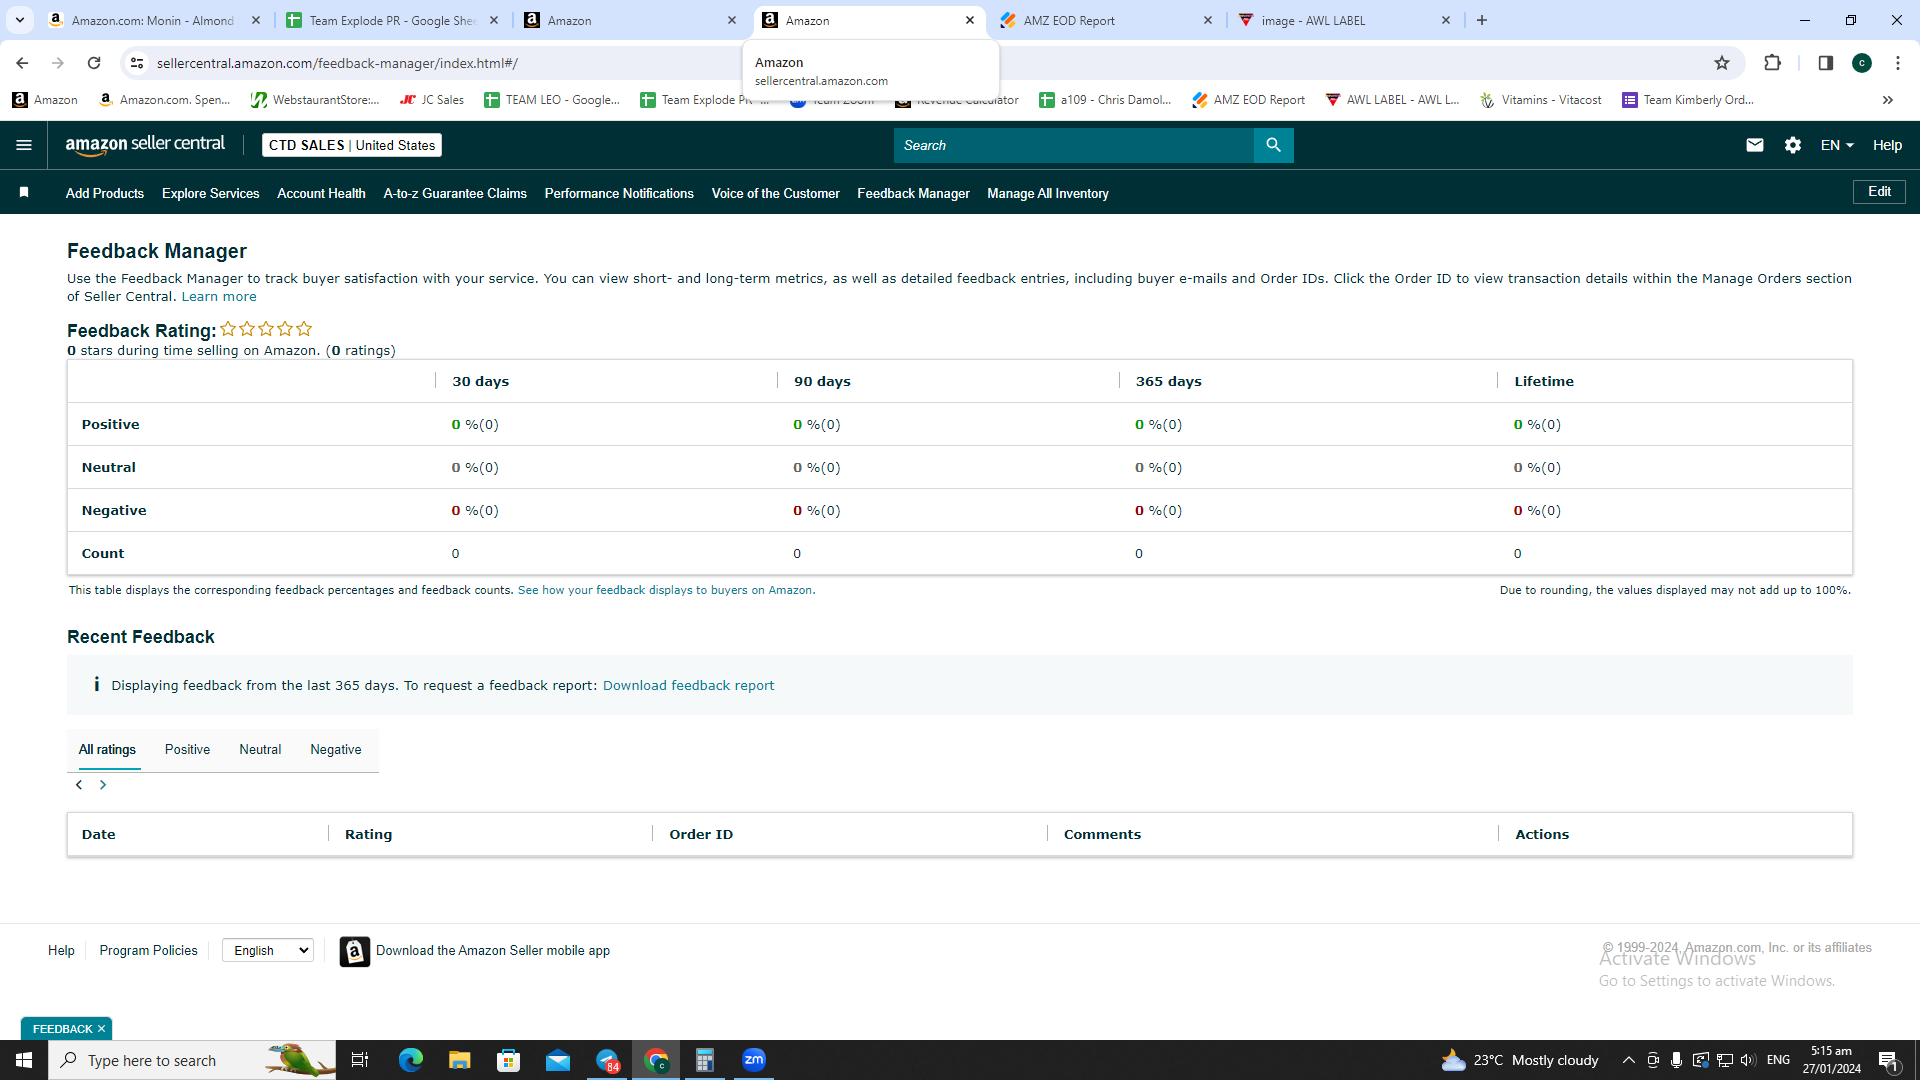Open the CTD SALES United States account switcher
The width and height of the screenshot is (1920, 1080).
coord(352,145)
